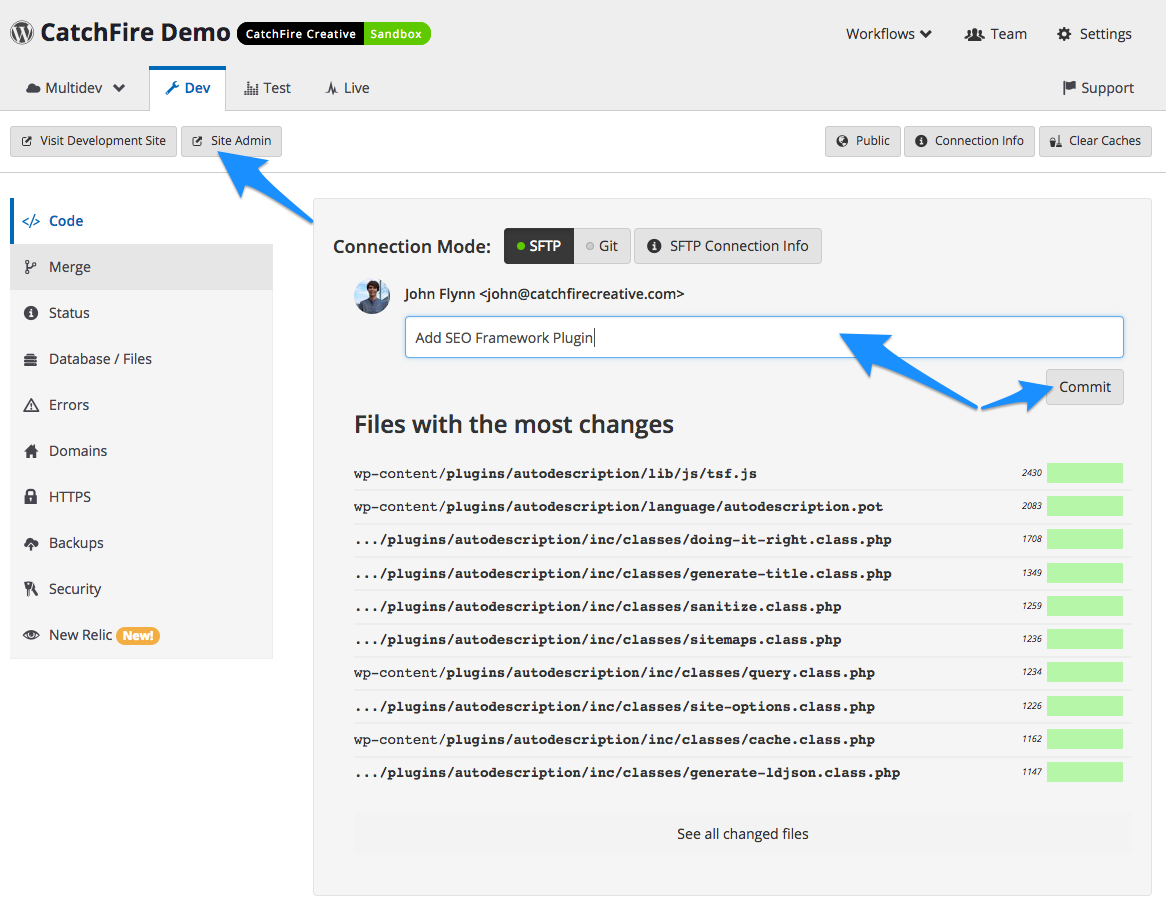Click the Errors warning triangle icon
The height and width of the screenshot is (904, 1166).
tap(30, 405)
